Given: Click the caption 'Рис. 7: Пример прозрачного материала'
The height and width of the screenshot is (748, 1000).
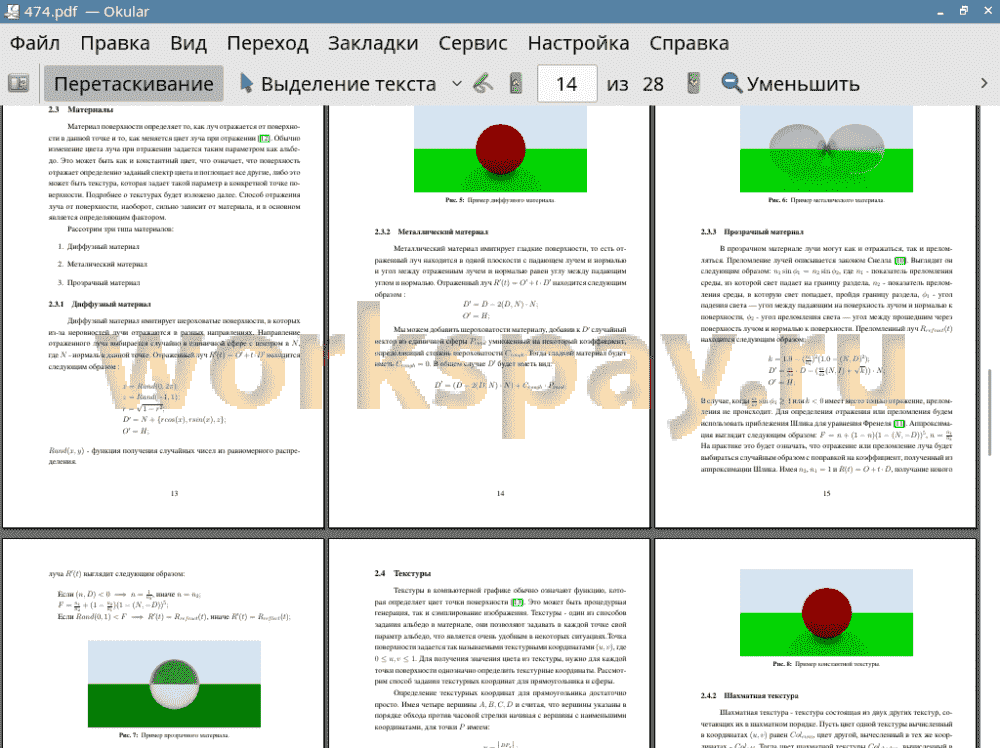Looking at the screenshot, I should tap(174, 735).
